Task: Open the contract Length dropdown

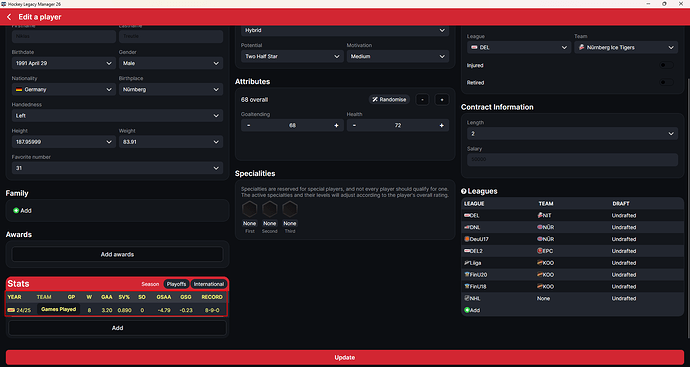Action: 572,133
